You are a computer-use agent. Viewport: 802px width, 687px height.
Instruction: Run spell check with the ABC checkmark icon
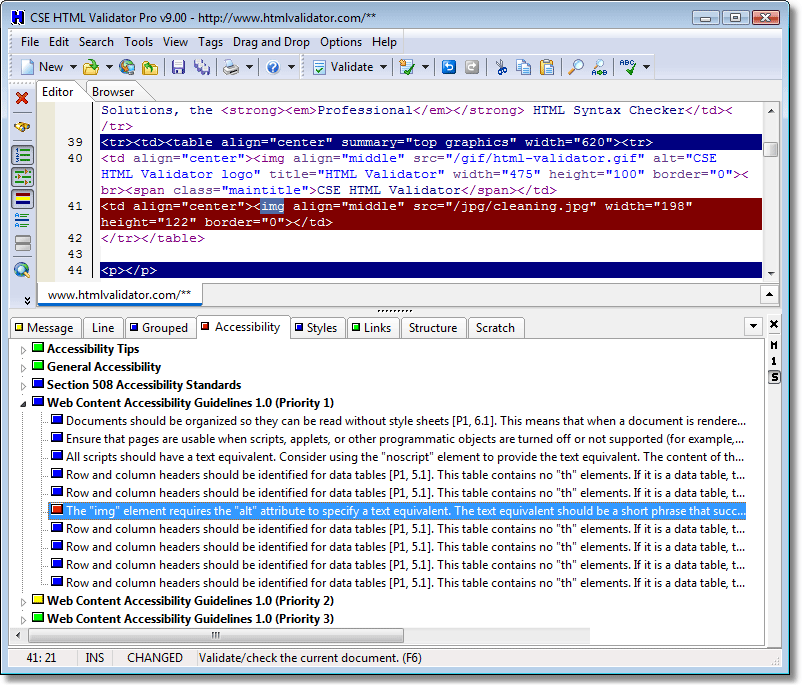[x=628, y=67]
